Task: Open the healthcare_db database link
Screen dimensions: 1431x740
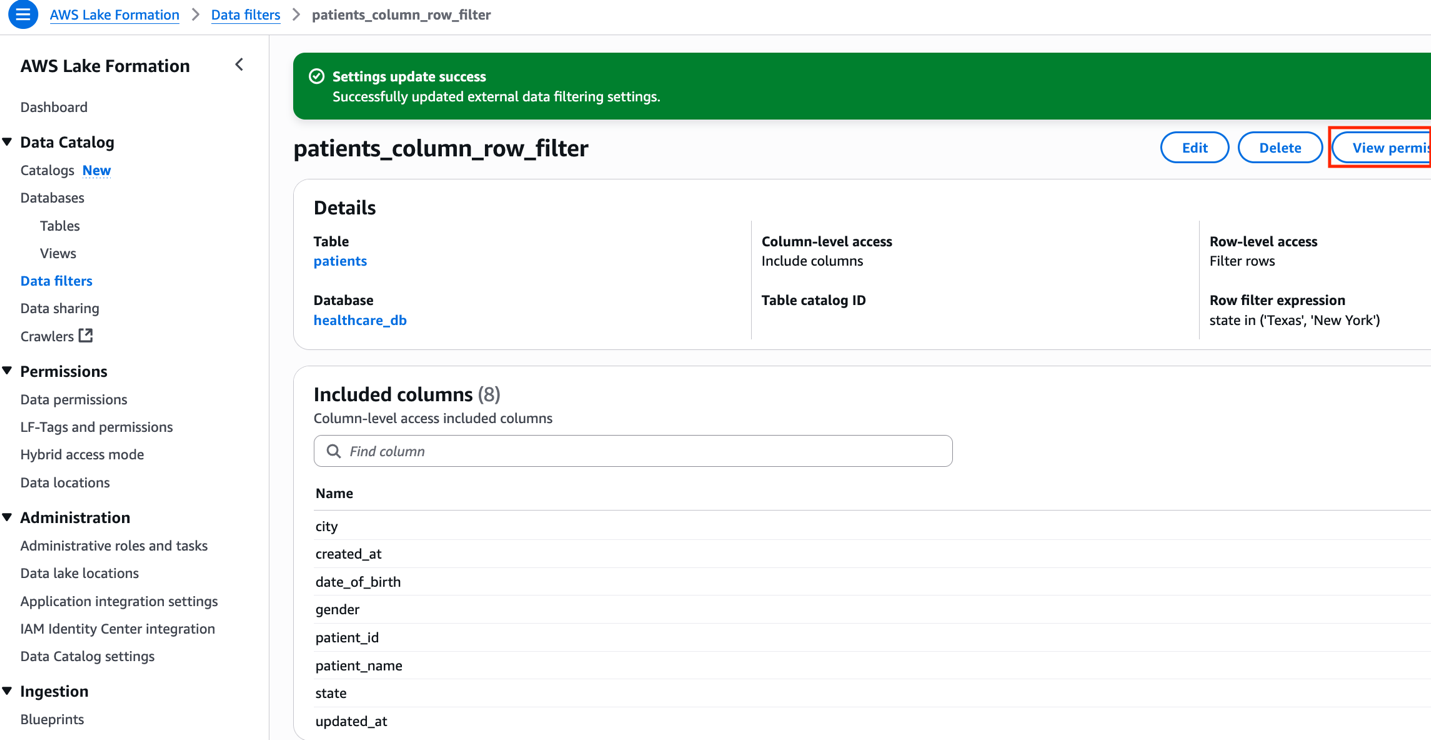Action: (360, 320)
